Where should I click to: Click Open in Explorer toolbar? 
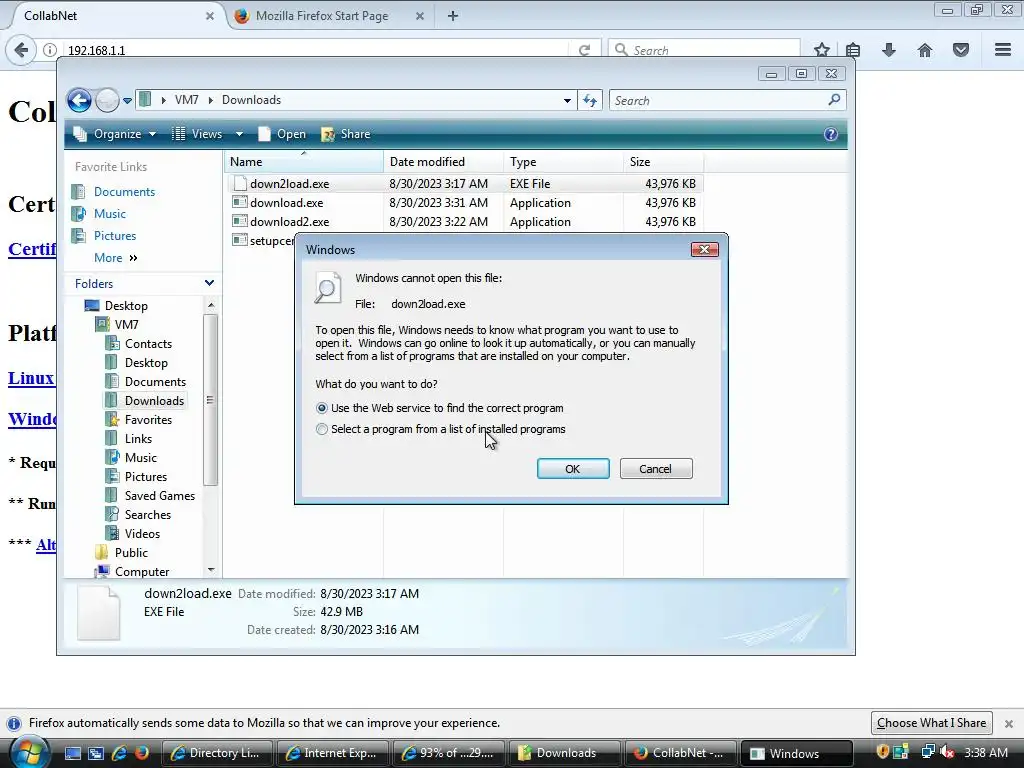tap(282, 134)
